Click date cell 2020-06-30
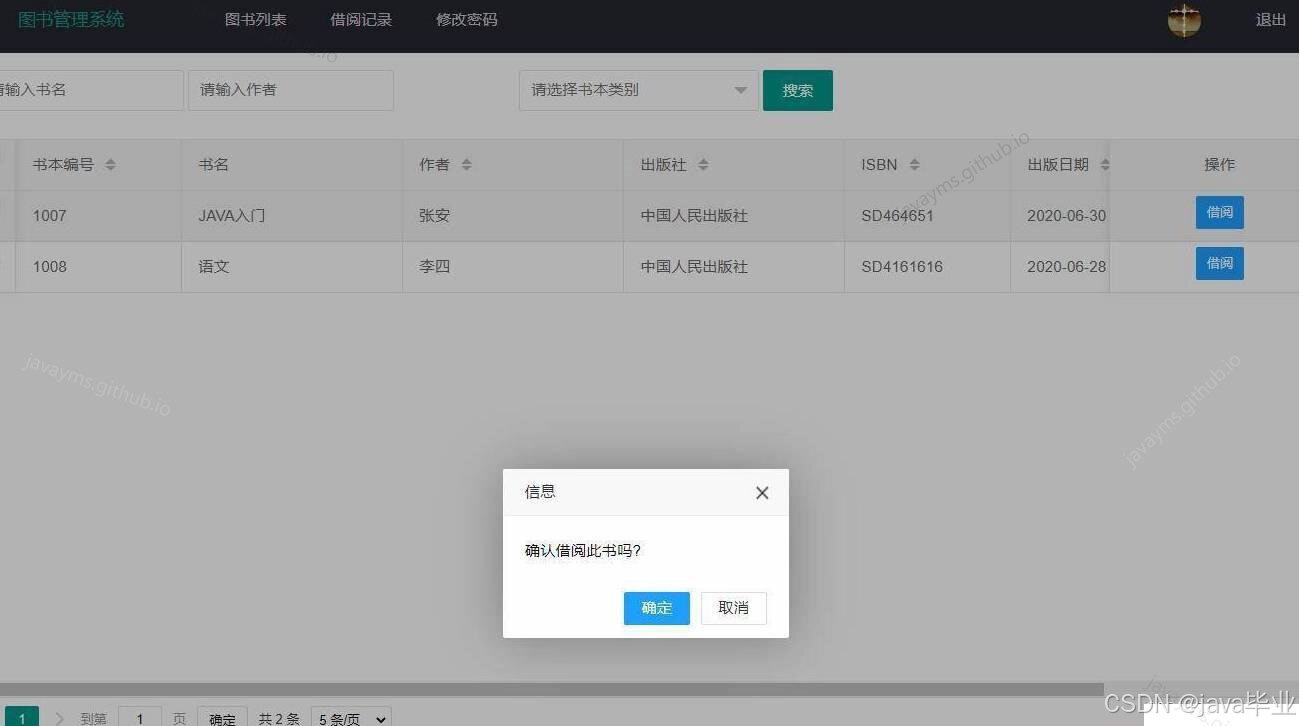Image resolution: width=1300 pixels, height=726 pixels. click(1060, 215)
